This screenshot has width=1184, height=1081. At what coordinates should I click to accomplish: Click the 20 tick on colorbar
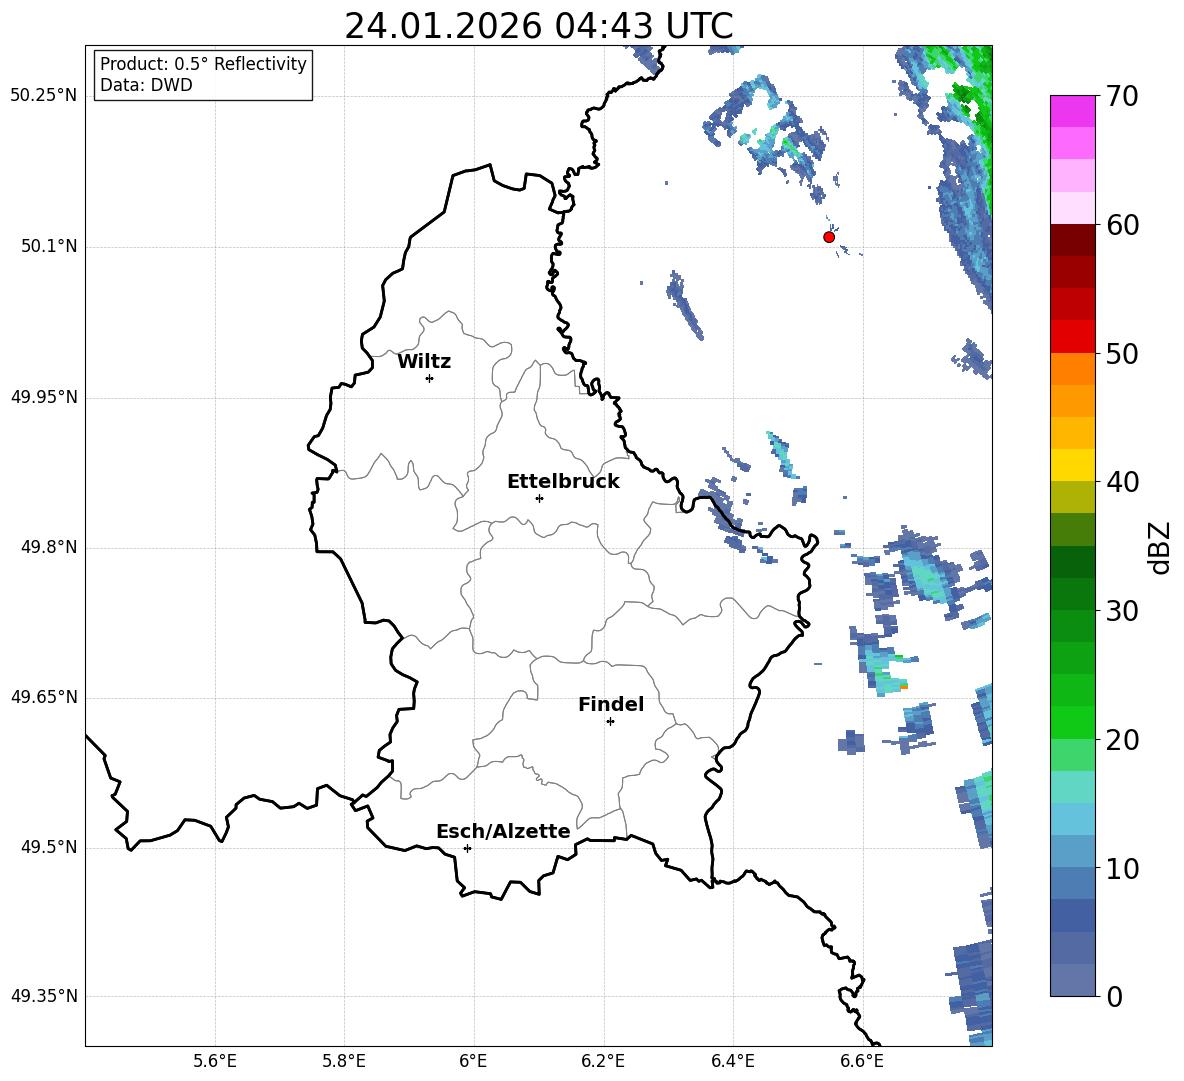(1122, 739)
